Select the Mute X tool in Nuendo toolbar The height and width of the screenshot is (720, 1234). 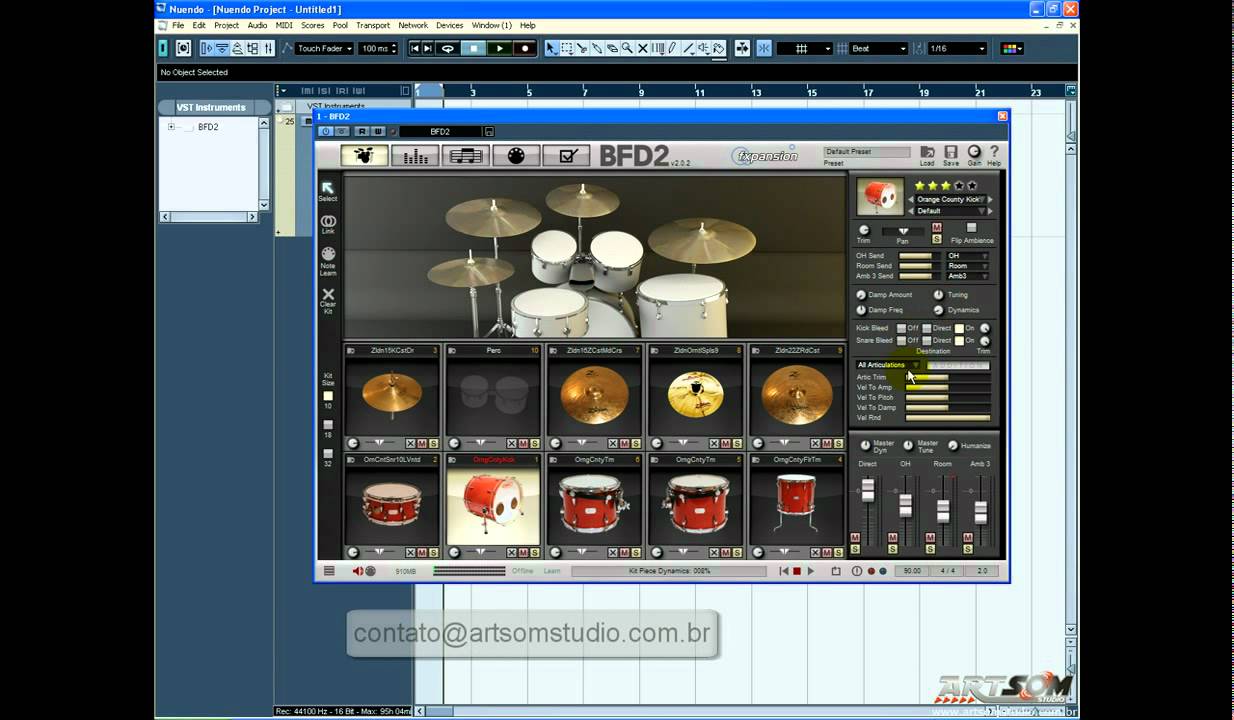click(x=642, y=48)
